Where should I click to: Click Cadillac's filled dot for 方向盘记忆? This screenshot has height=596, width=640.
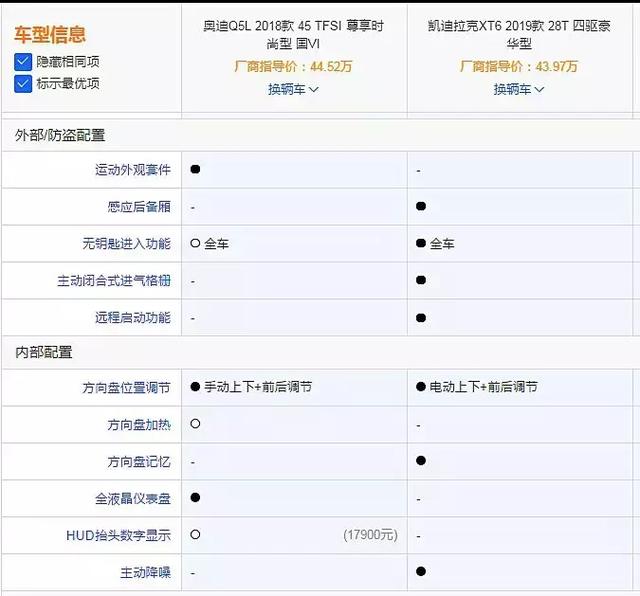coord(421,460)
